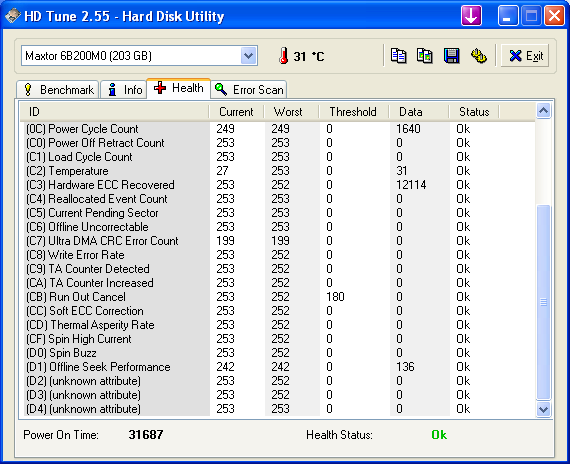Switch to the Benchmark tab
The width and height of the screenshot is (570, 464).
click(57, 89)
